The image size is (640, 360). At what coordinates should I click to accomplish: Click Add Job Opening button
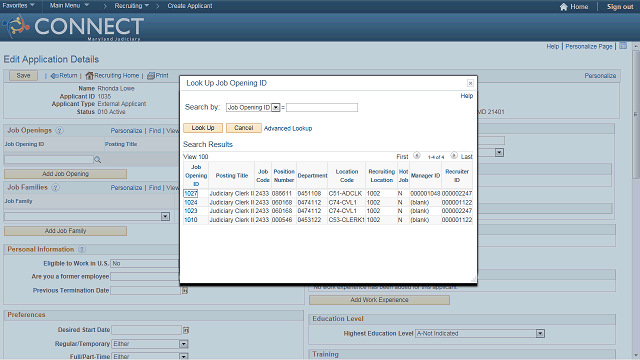(65, 174)
